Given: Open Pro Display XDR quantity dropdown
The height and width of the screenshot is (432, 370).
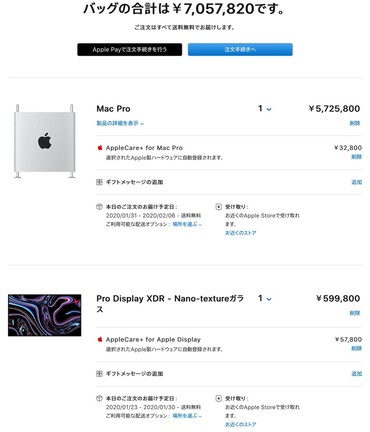Looking at the screenshot, I should point(265,298).
